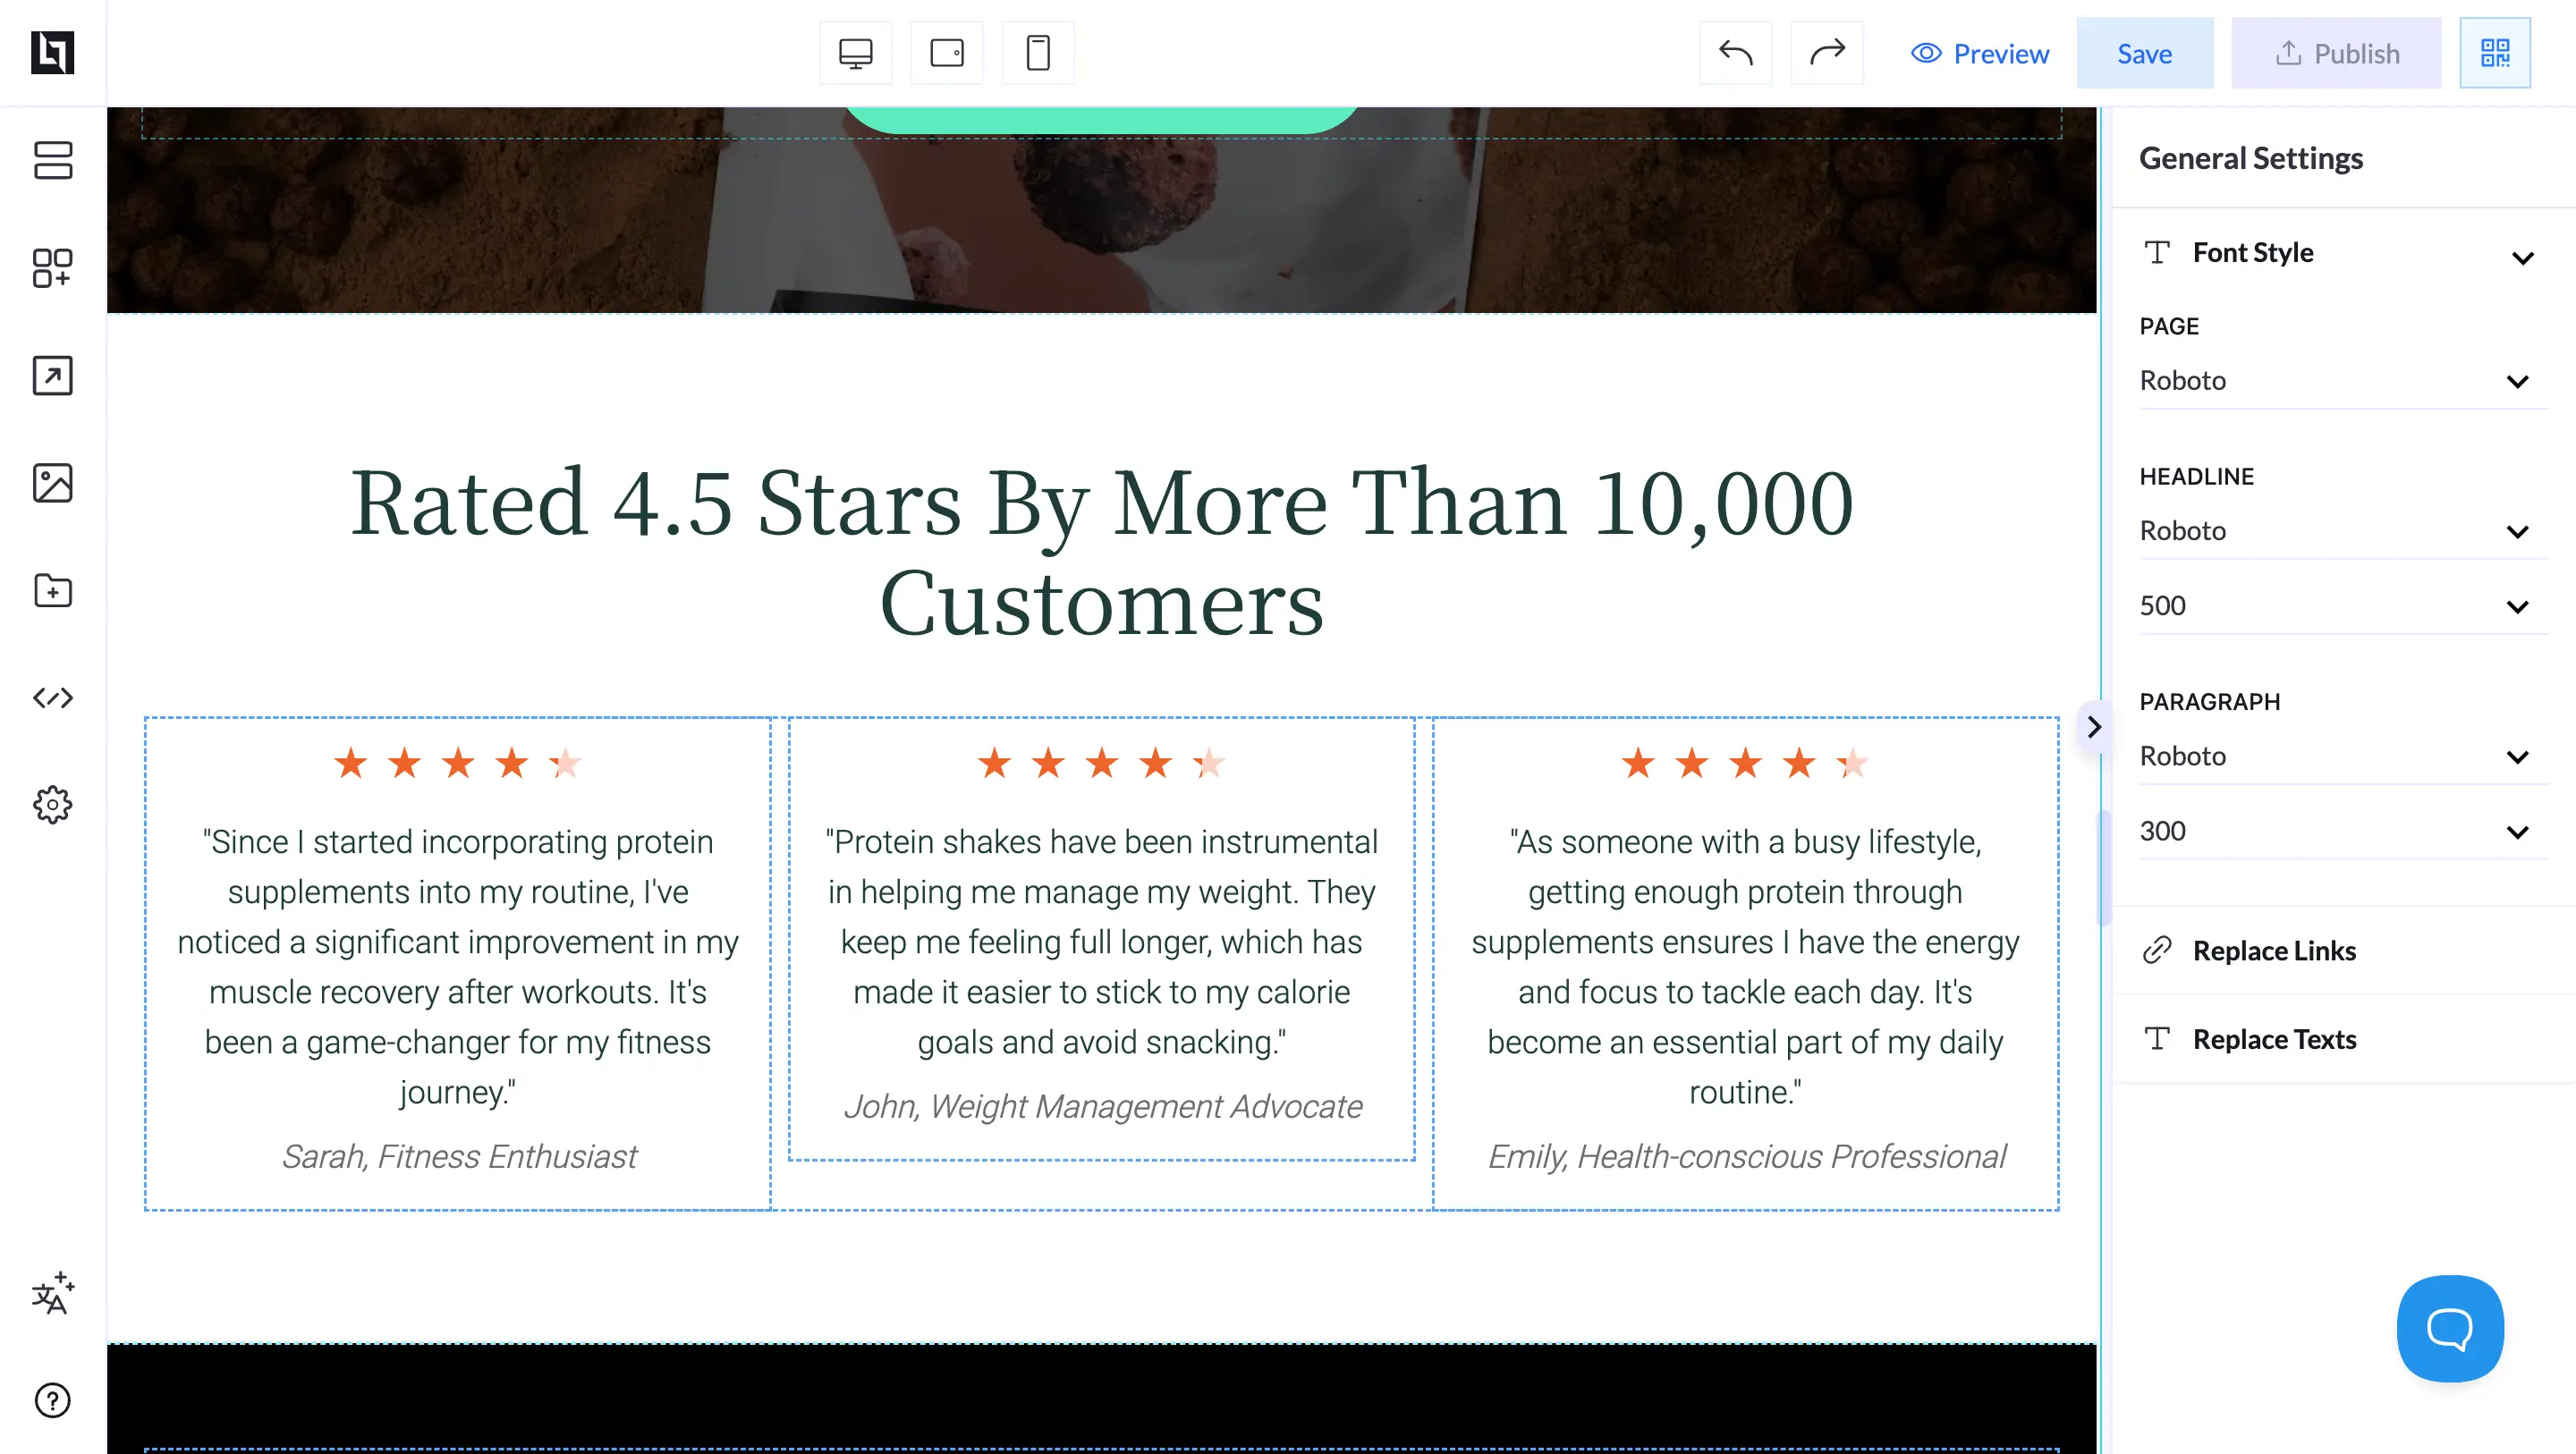2576x1454 pixels.
Task: Save the page
Action: (x=2145, y=53)
